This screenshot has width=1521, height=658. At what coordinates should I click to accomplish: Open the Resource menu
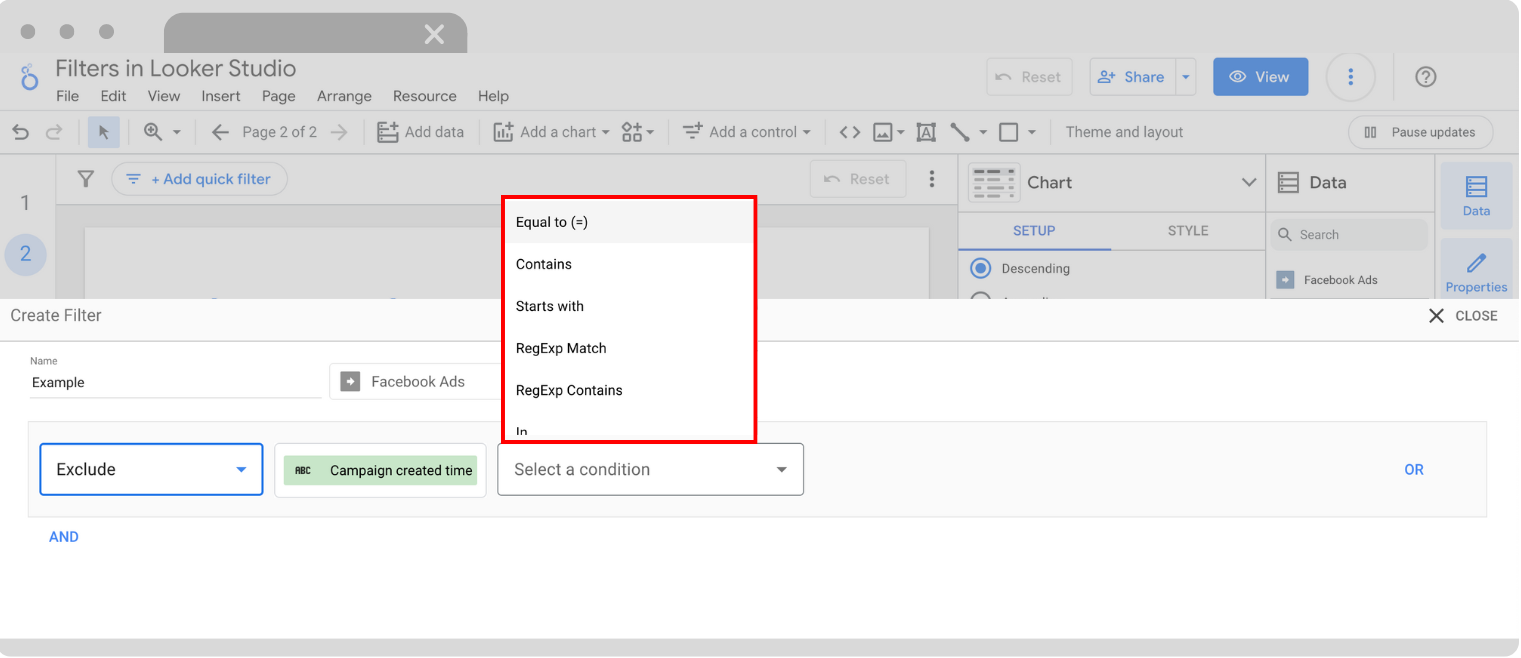424,95
